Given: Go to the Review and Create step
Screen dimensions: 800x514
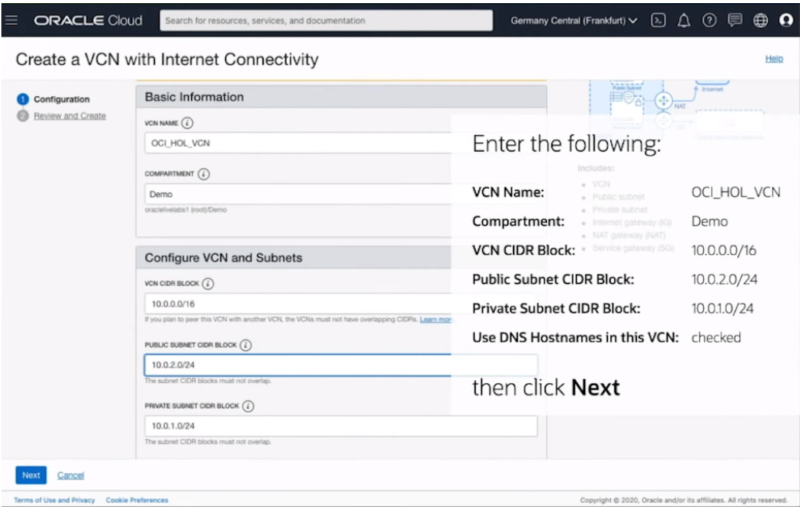Looking at the screenshot, I should tap(69, 116).
